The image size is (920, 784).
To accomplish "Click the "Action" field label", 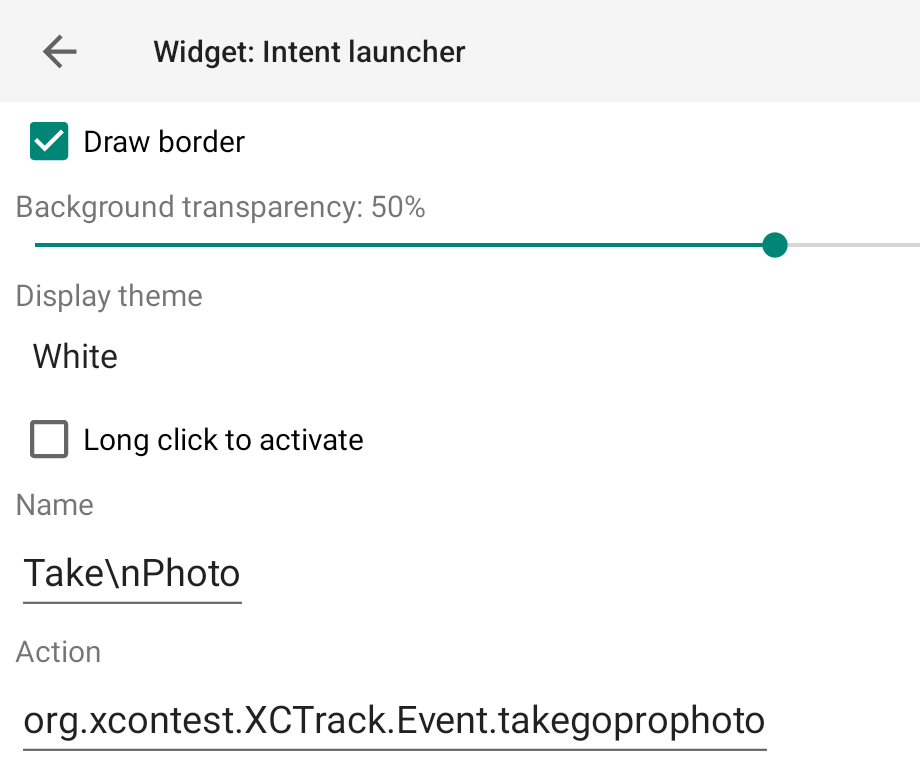I will (x=59, y=652).
